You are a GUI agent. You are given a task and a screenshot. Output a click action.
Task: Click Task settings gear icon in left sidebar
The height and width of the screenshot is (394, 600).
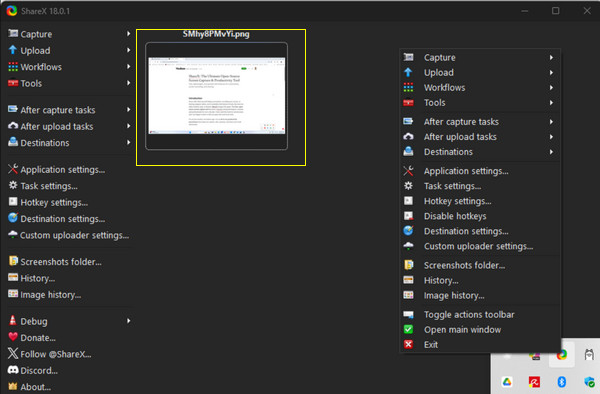tap(13, 186)
